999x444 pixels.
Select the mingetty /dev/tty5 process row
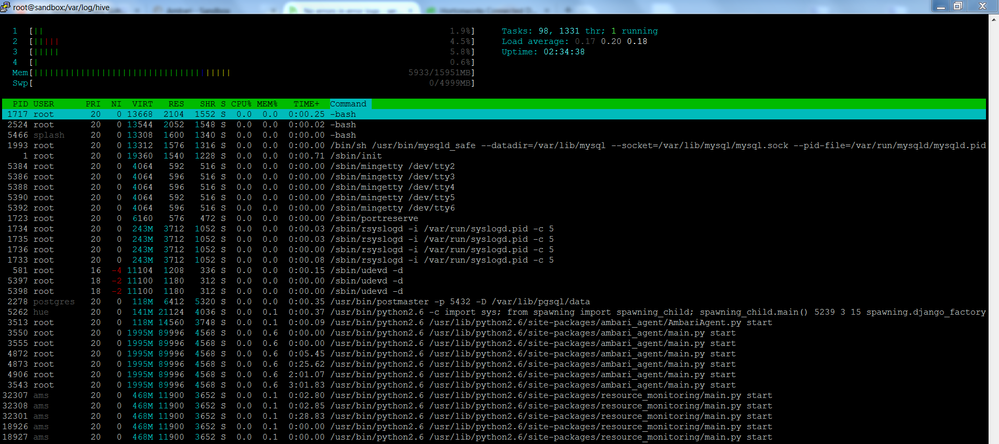click(x=494, y=197)
